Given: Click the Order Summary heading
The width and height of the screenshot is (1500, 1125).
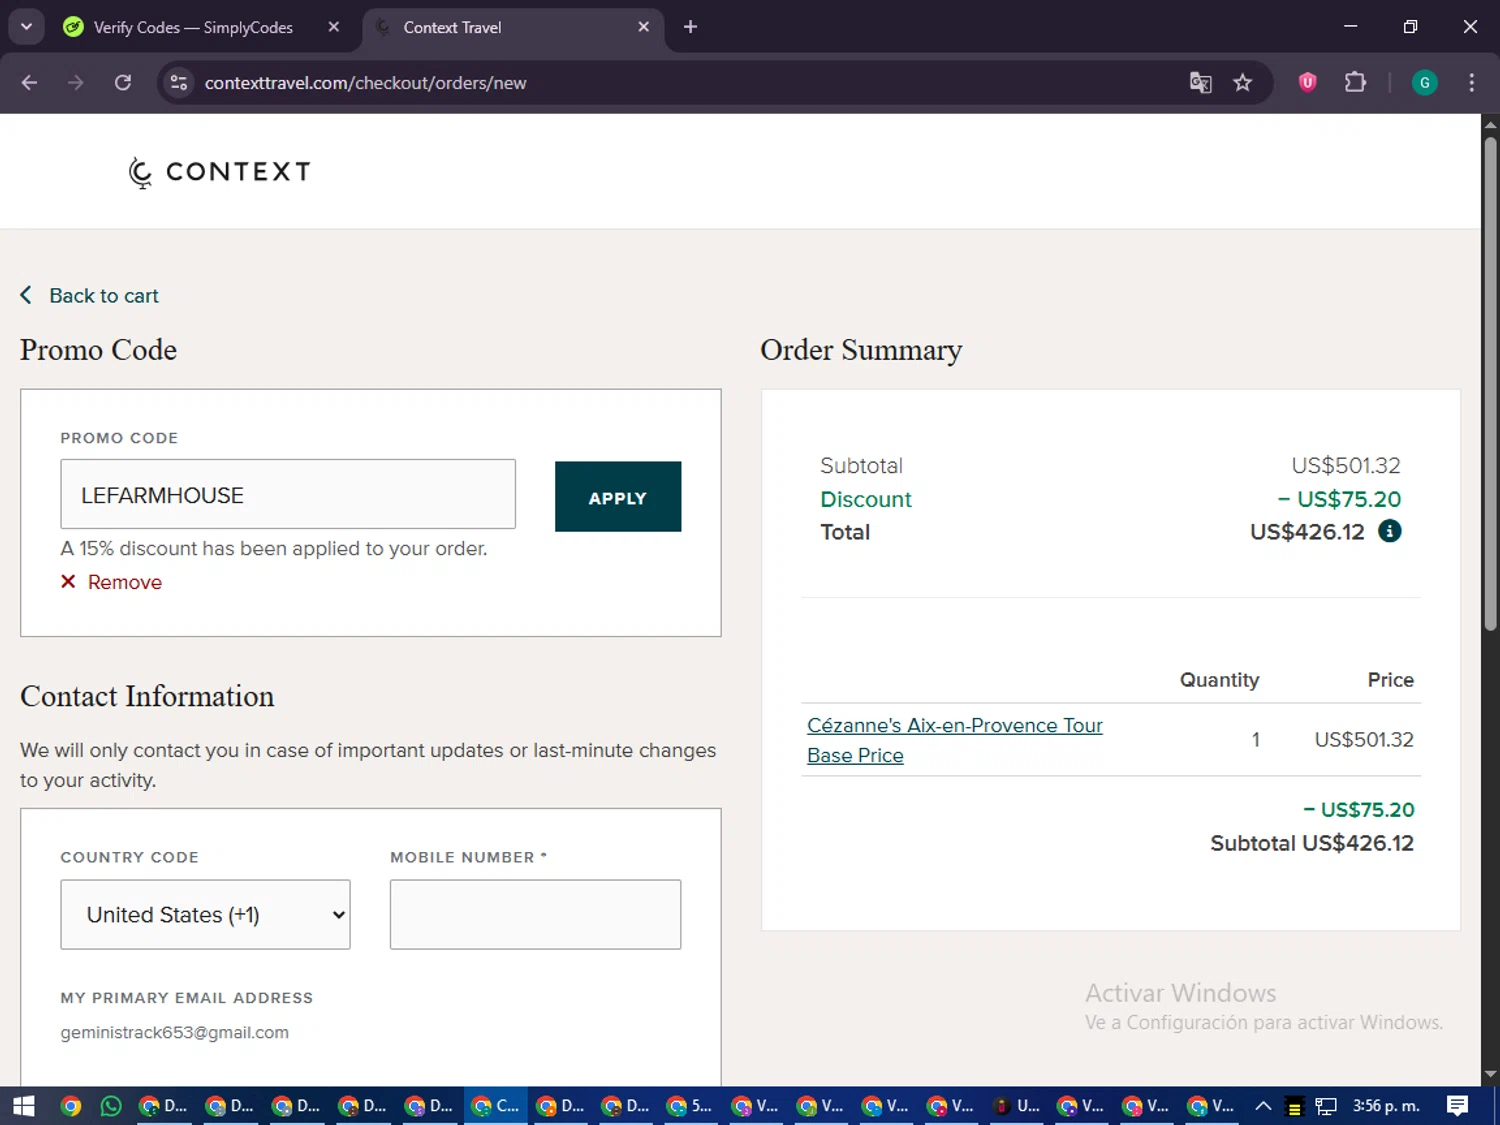Looking at the screenshot, I should 861,351.
